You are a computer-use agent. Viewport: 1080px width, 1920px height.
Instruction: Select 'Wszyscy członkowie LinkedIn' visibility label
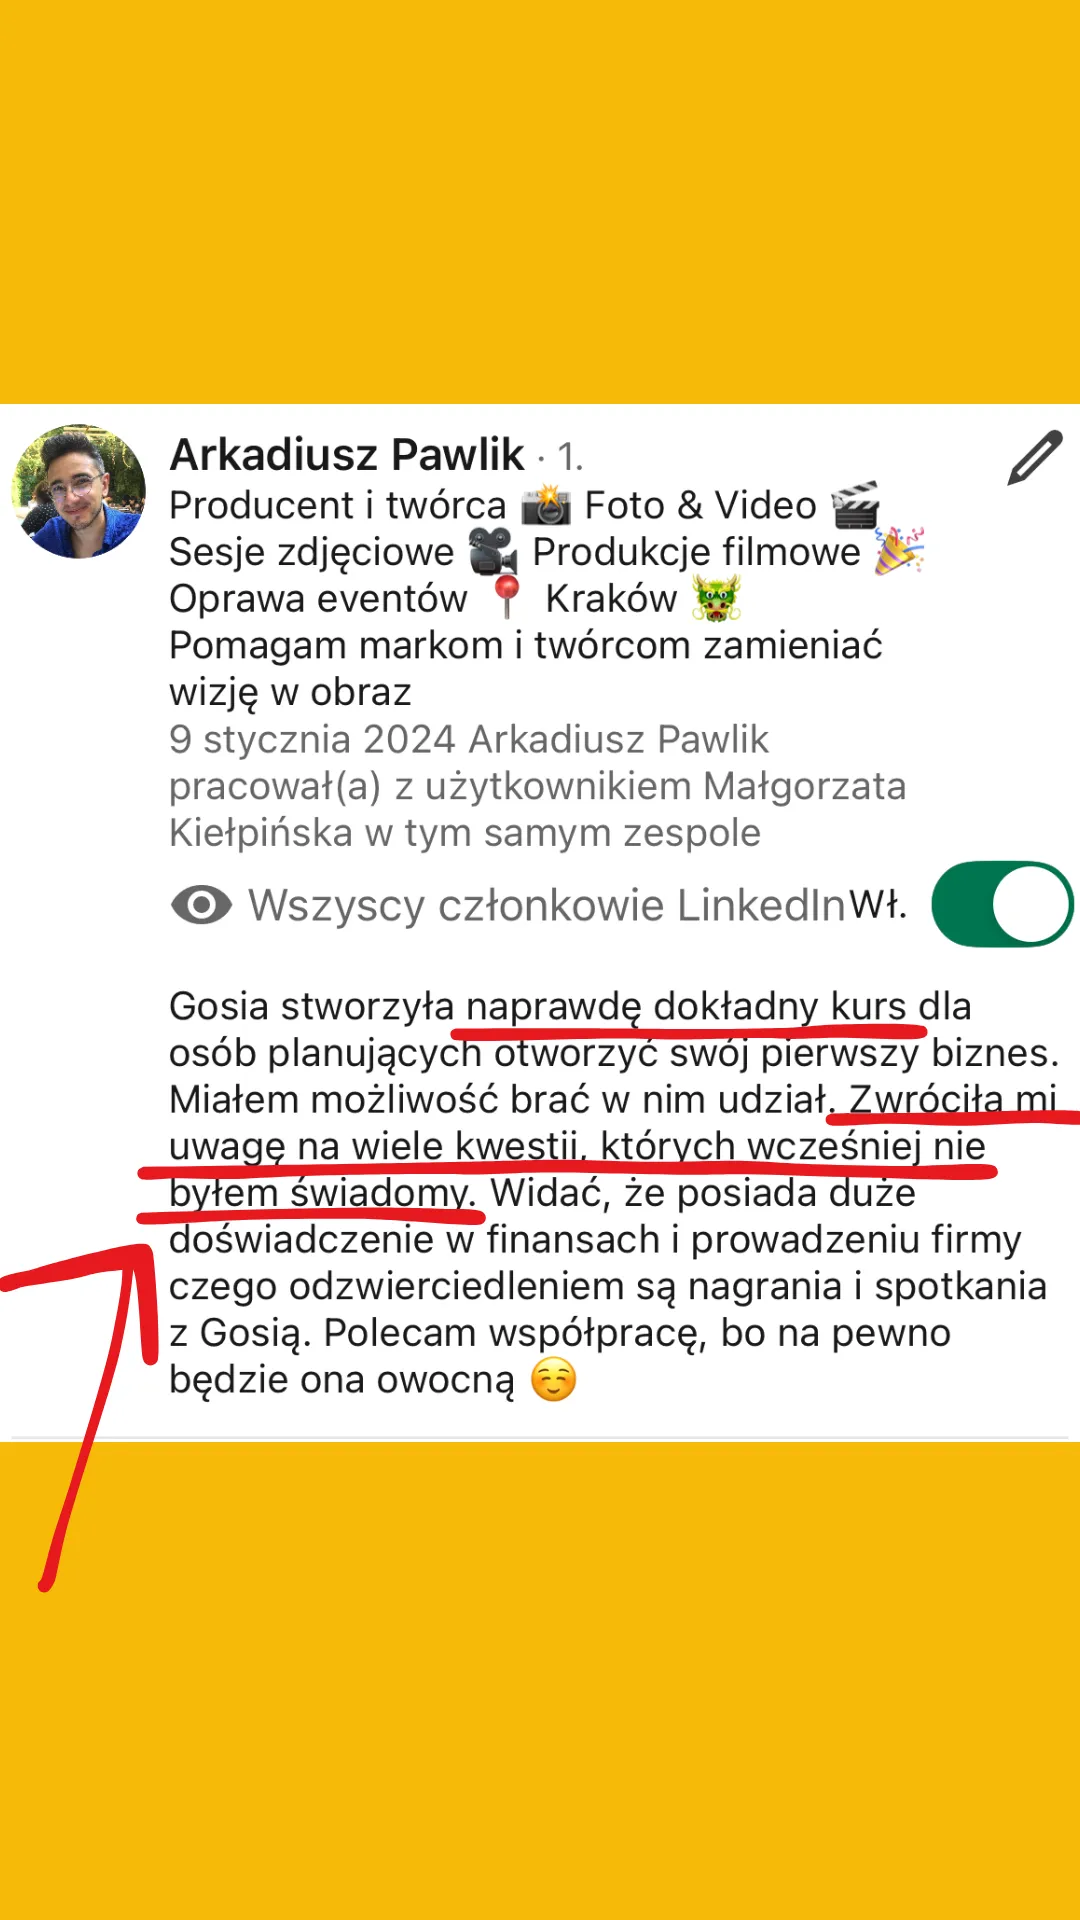[x=547, y=906]
